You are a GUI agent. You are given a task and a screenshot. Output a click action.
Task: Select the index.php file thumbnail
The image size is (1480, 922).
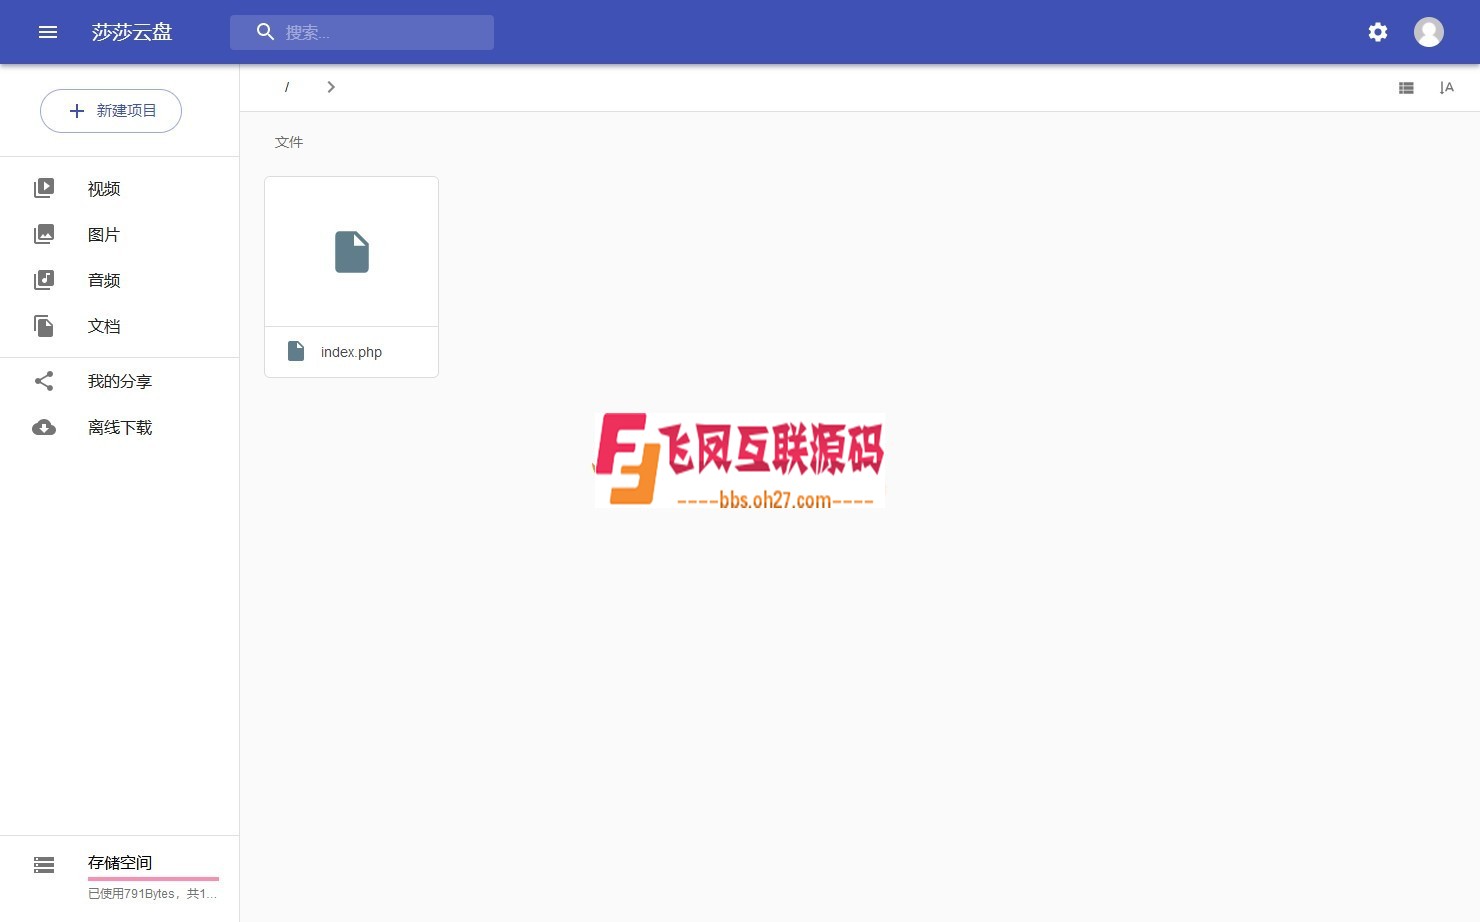[x=352, y=252]
